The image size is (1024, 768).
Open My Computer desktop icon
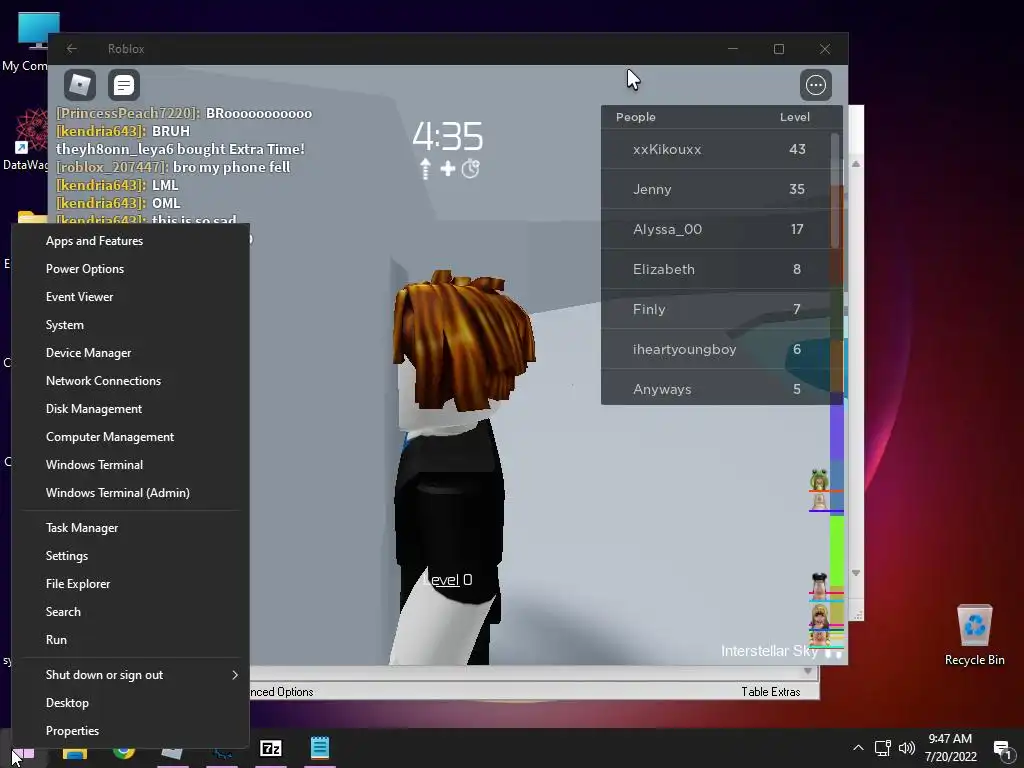point(29,42)
